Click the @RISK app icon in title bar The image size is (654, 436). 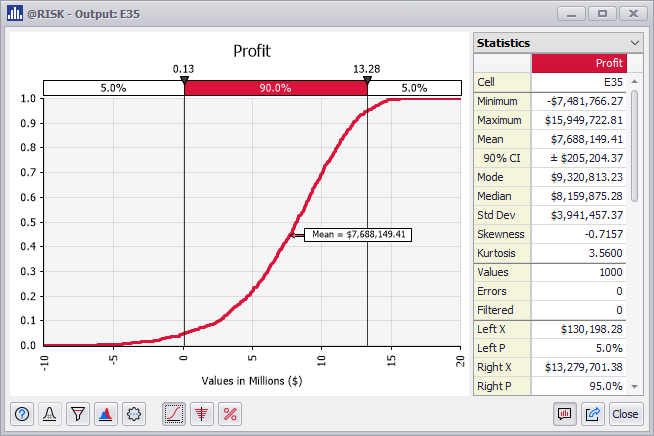click(x=15, y=14)
